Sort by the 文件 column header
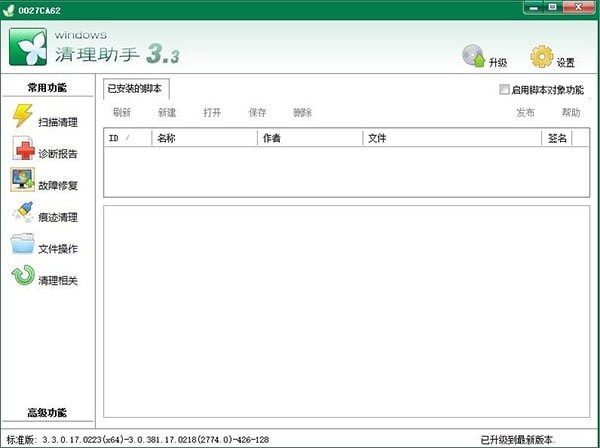Viewport: 600px width, 448px height. tap(452, 138)
